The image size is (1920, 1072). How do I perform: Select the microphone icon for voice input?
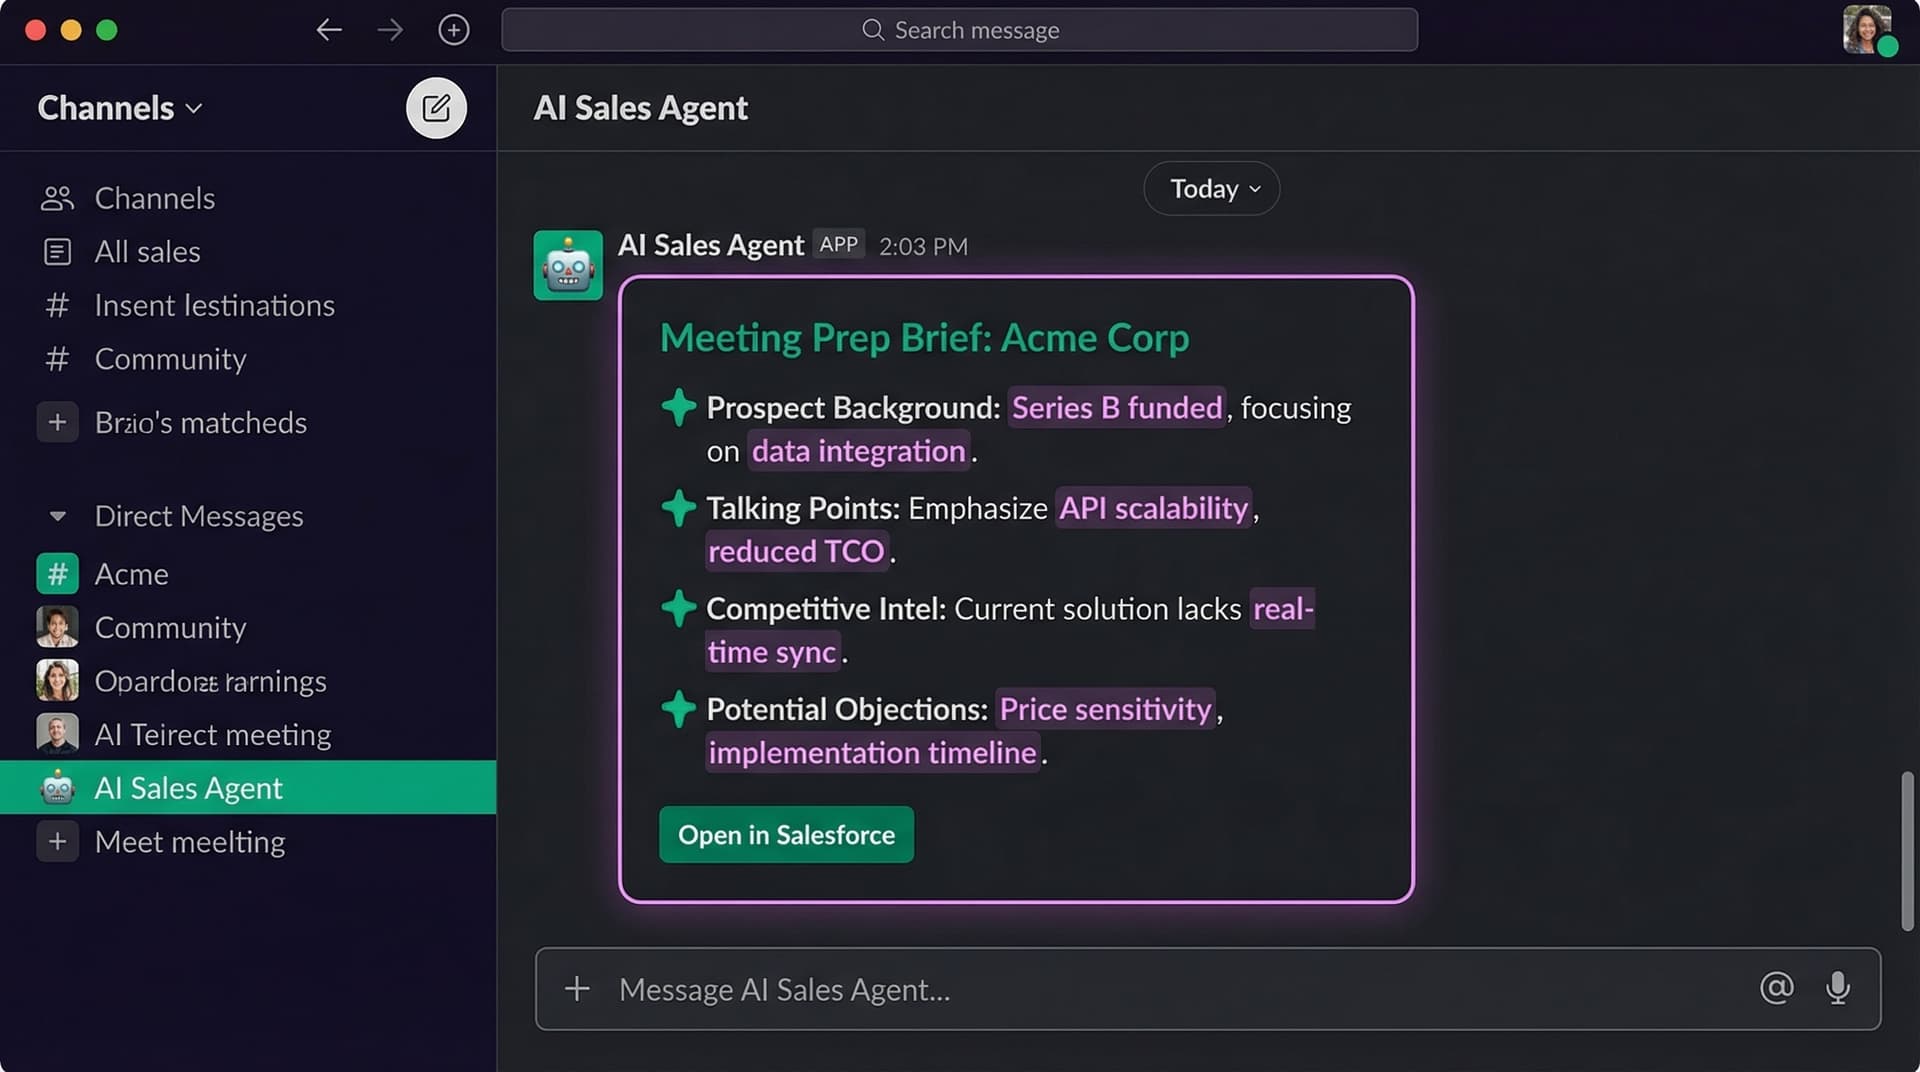[1838, 989]
